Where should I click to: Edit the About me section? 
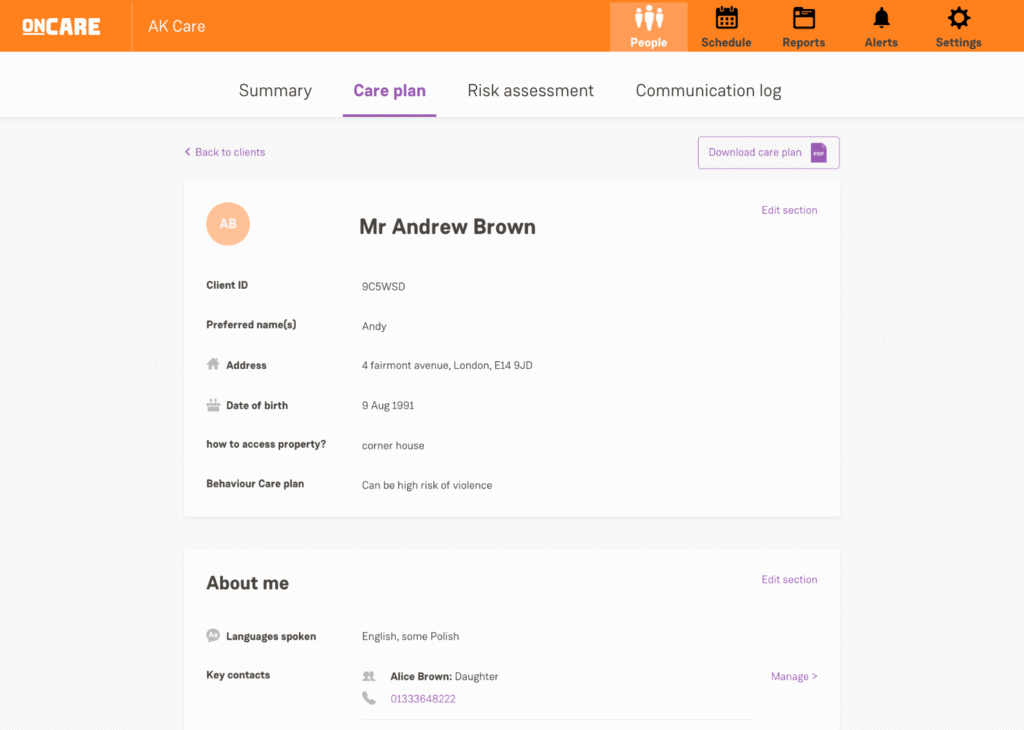click(789, 580)
